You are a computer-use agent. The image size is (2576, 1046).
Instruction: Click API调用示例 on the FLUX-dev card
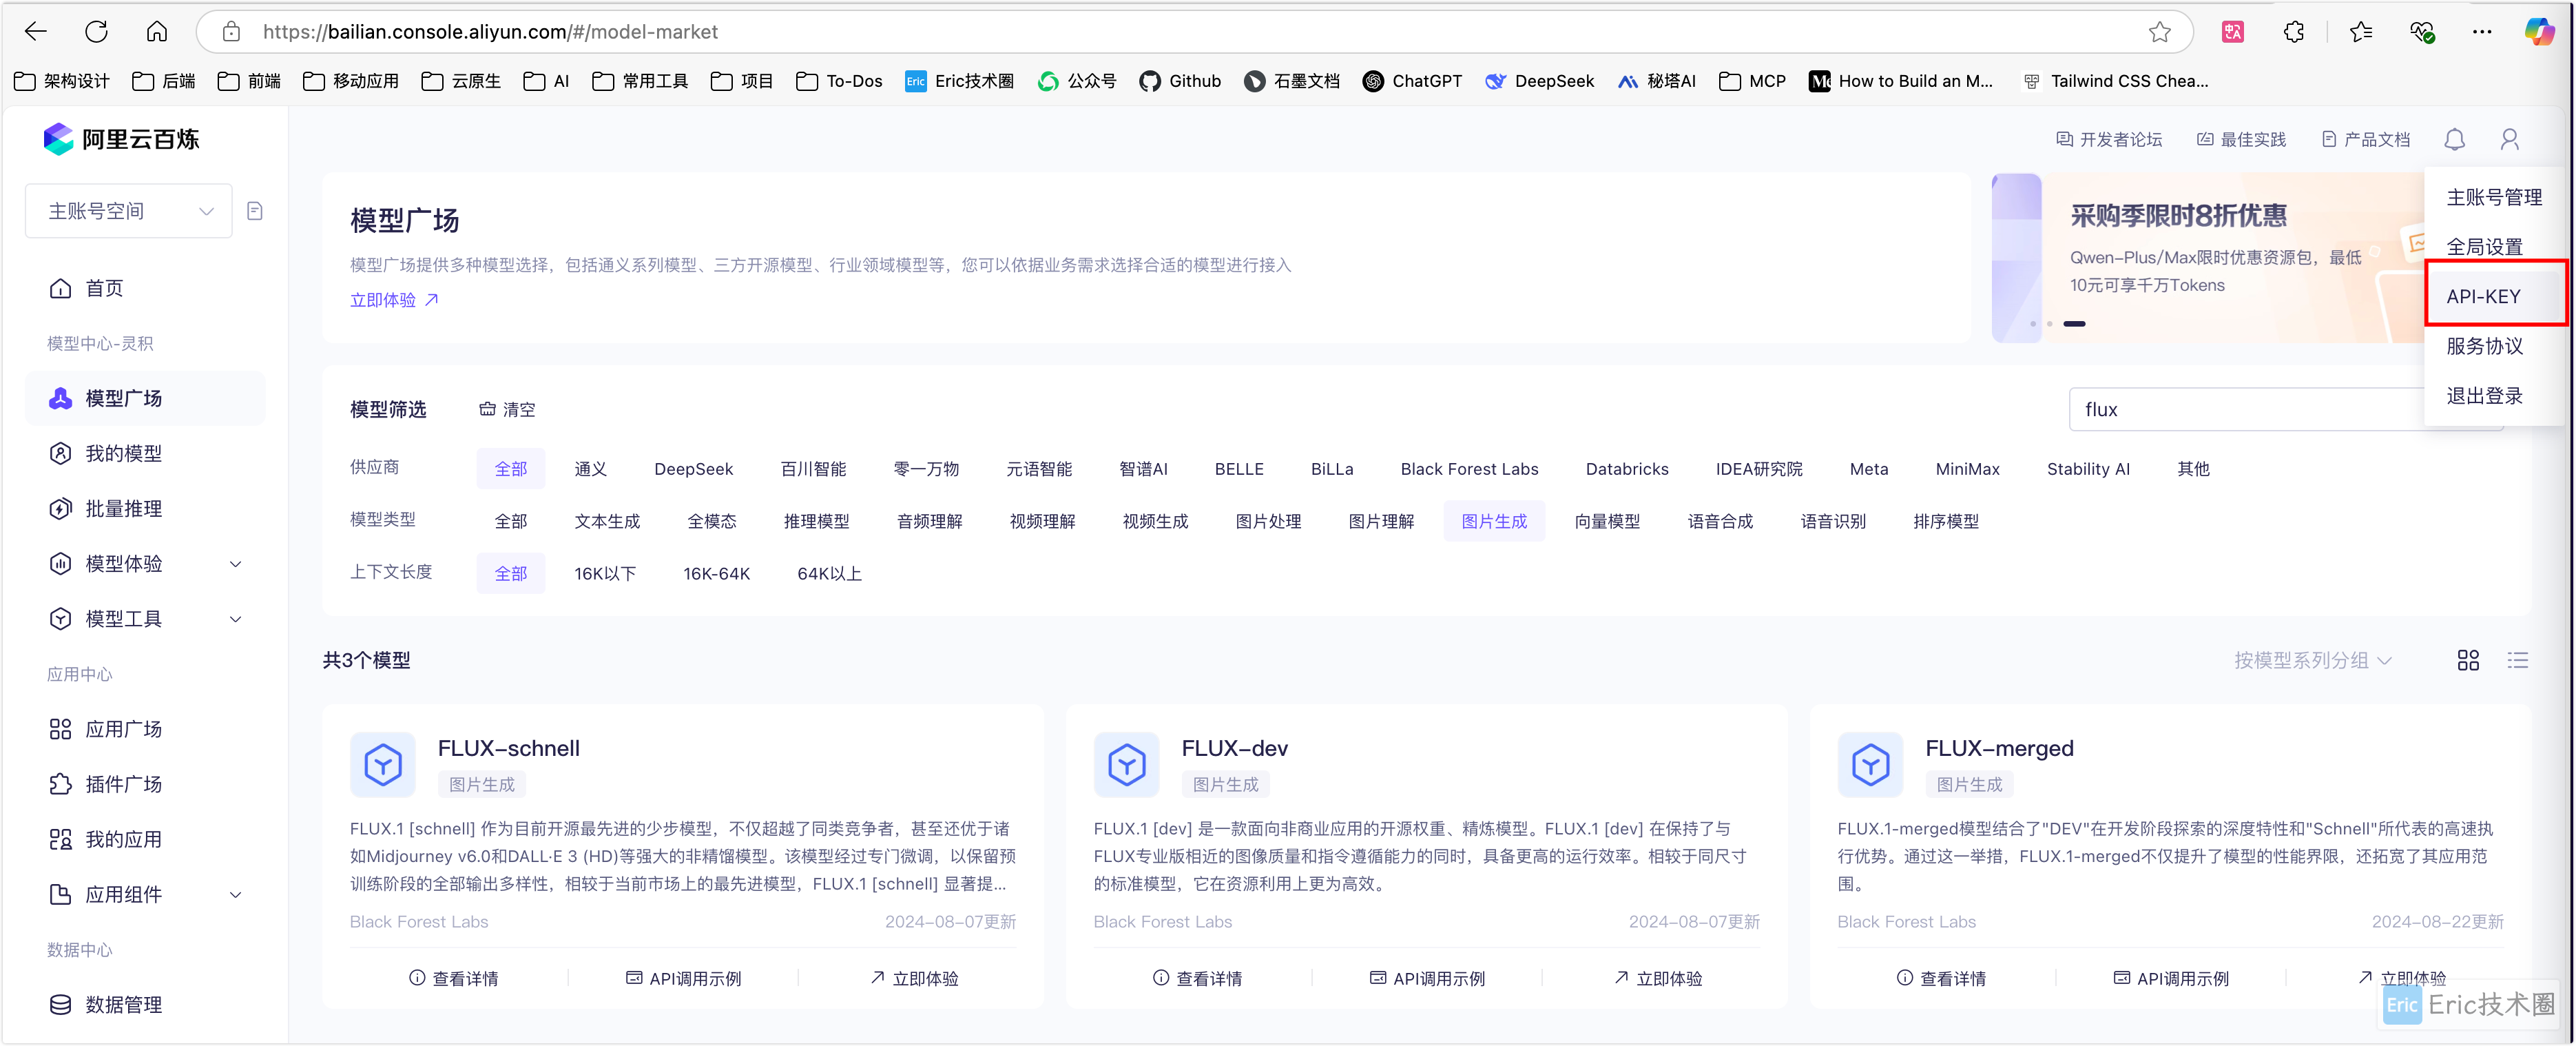[x=1427, y=978]
